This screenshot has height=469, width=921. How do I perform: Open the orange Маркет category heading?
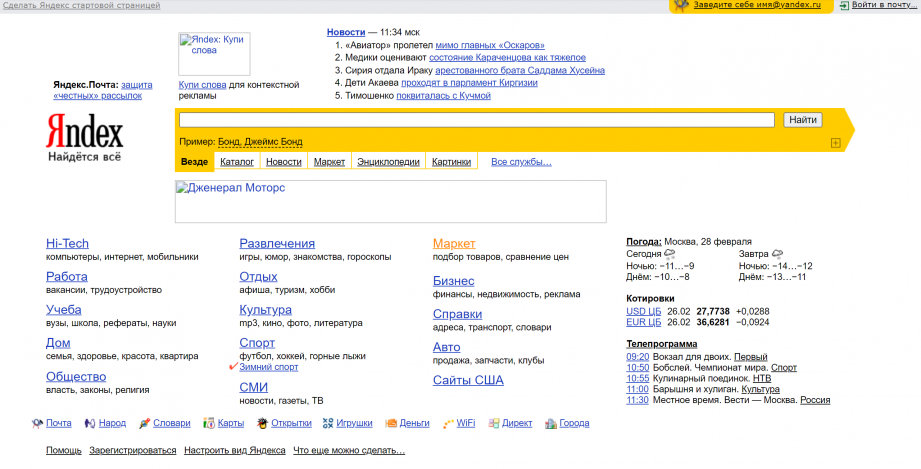[454, 243]
